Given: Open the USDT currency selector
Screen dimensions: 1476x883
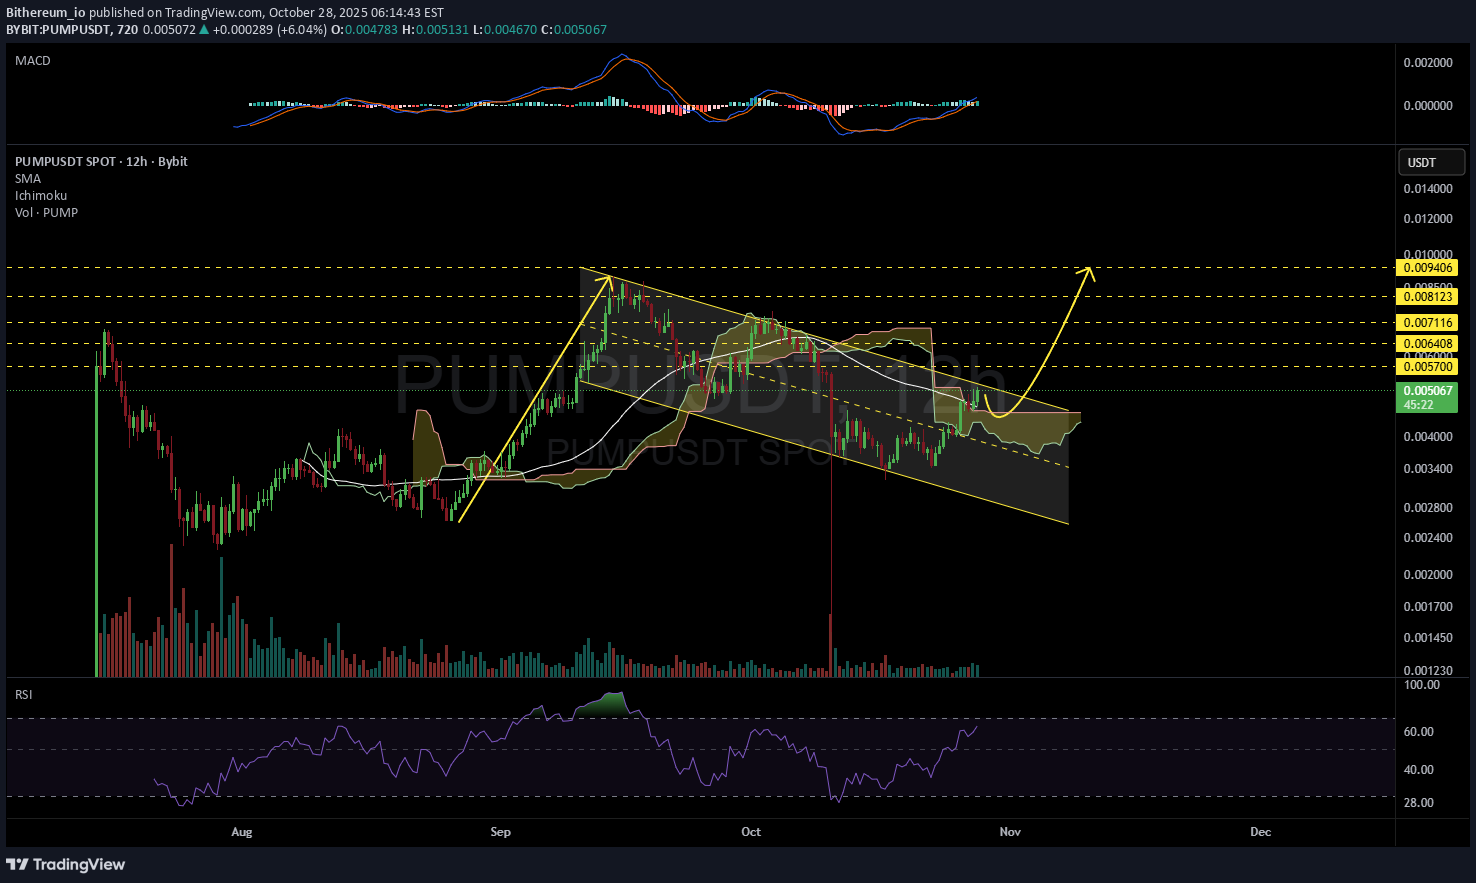Looking at the screenshot, I should click(1431, 162).
